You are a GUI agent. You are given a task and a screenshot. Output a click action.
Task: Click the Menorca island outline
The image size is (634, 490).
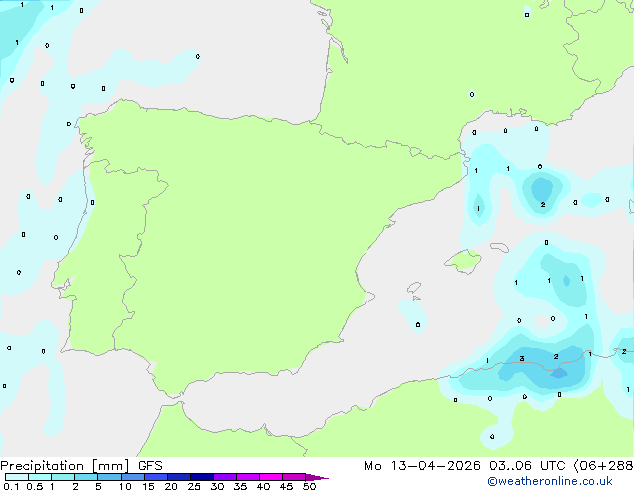point(499,247)
